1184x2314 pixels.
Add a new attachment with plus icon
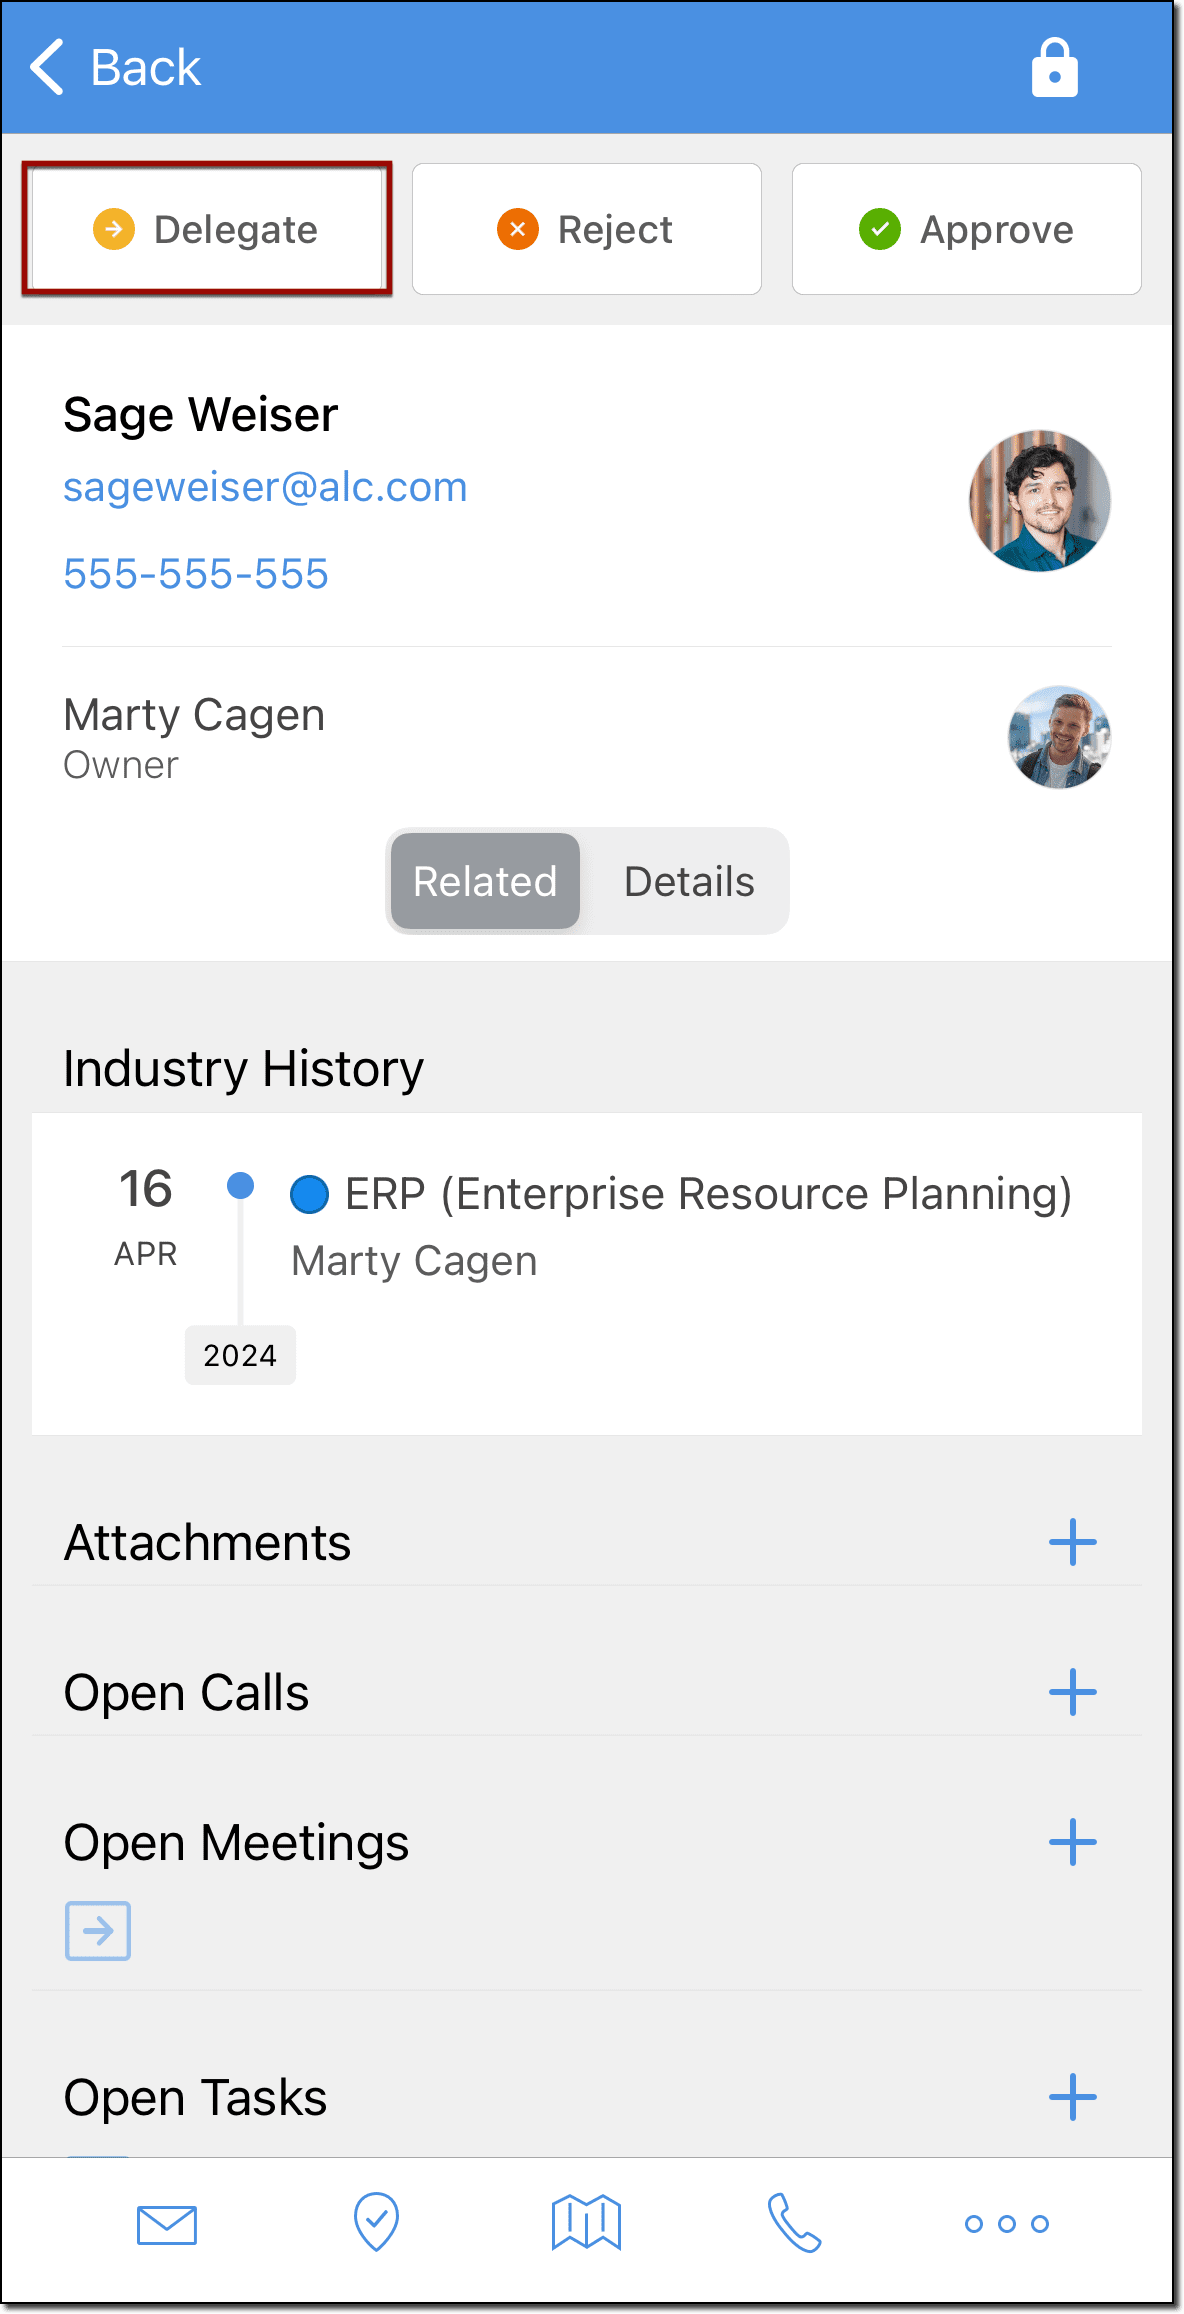tap(1072, 1542)
